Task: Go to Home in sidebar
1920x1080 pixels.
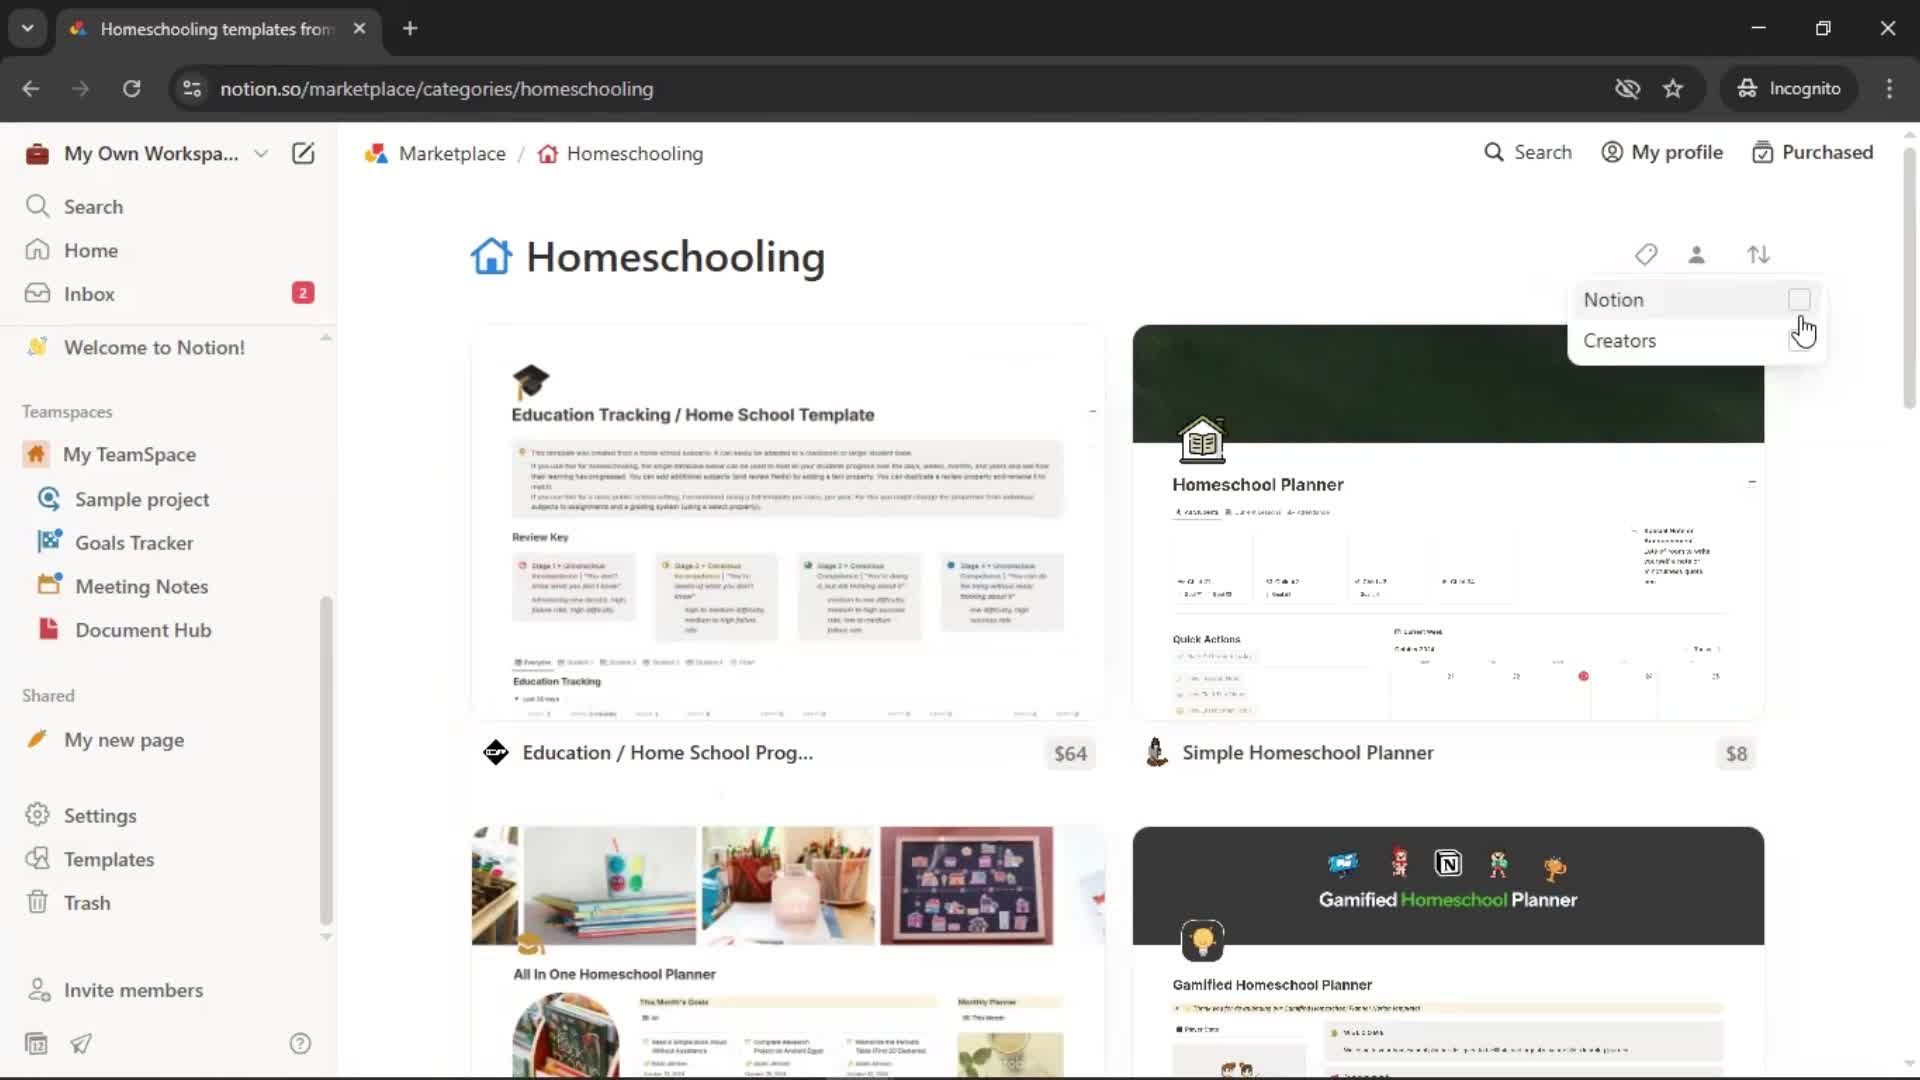Action: coord(91,250)
